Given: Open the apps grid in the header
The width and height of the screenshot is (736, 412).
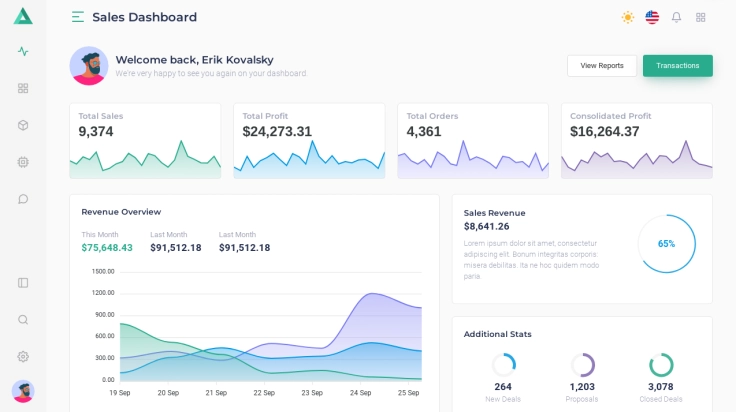Looking at the screenshot, I should tap(701, 17).
